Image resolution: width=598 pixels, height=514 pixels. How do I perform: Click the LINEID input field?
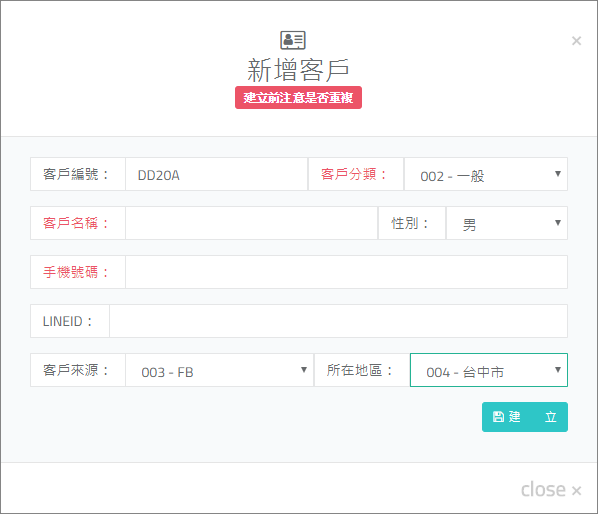pyautogui.click(x=339, y=321)
